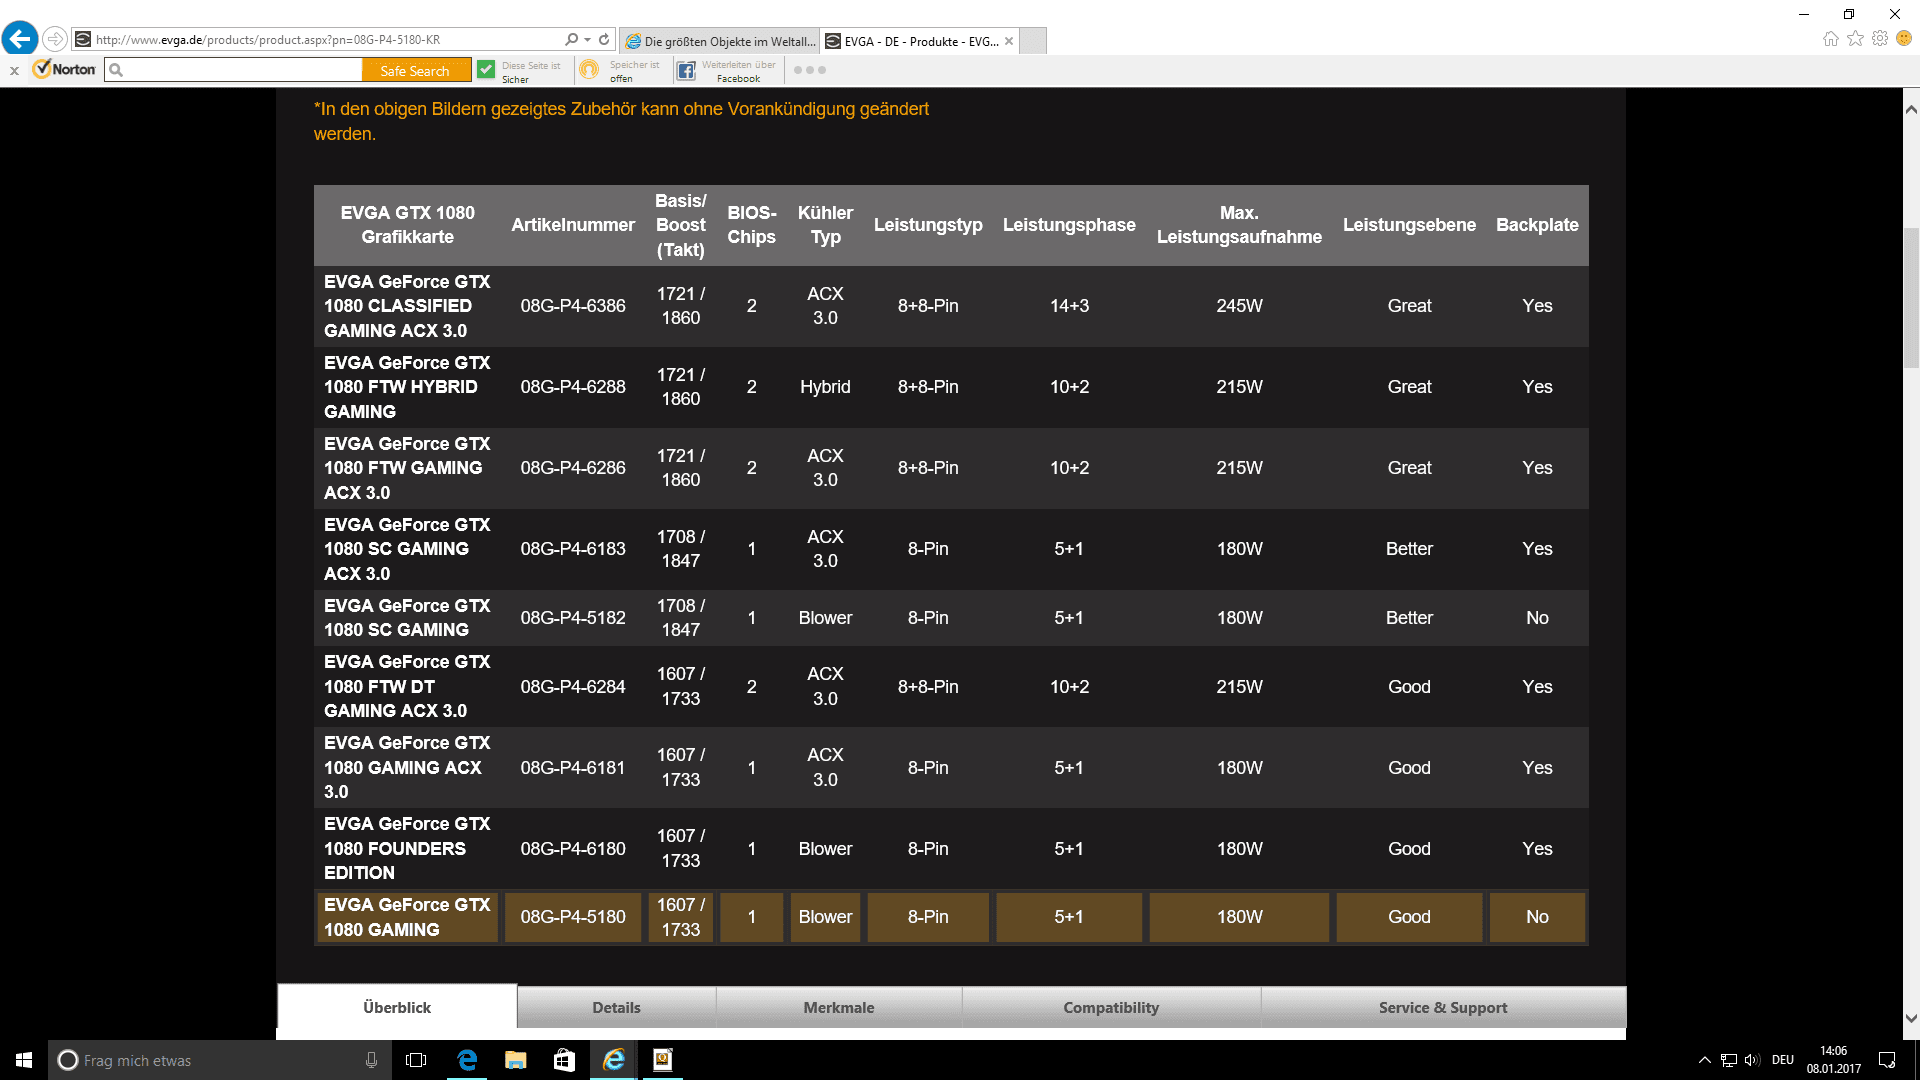Open the browser Tools gear icon
This screenshot has width=1920, height=1080.
[x=1880, y=39]
